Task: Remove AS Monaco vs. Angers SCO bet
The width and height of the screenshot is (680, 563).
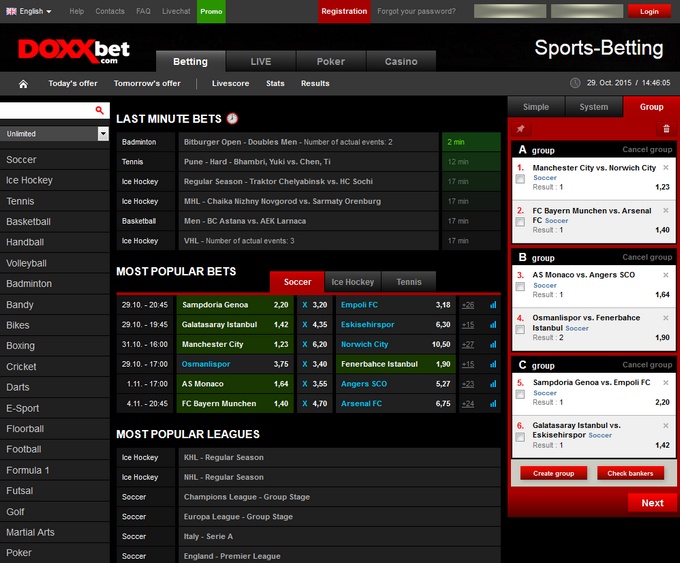Action: tap(666, 275)
